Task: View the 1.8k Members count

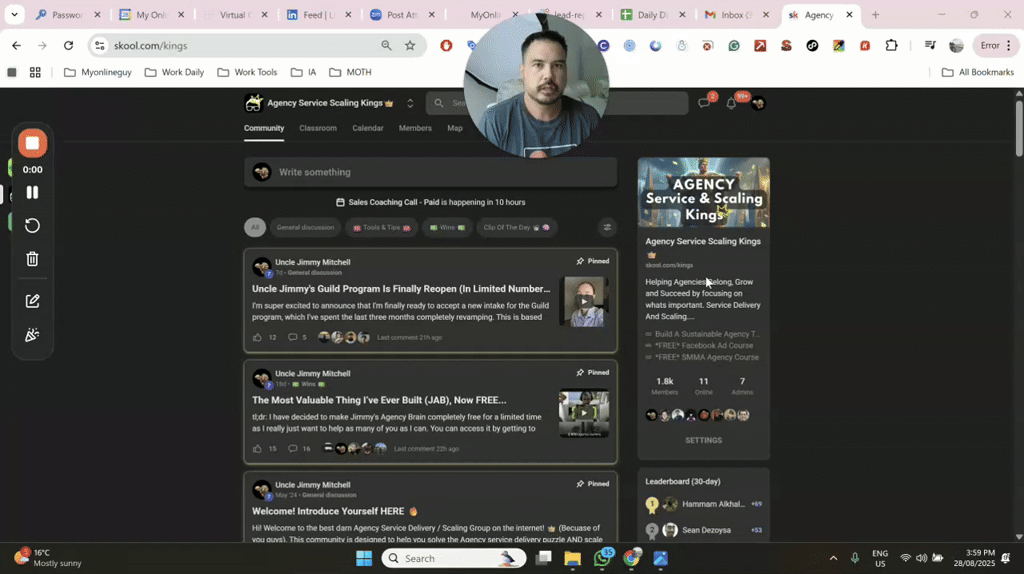Action: pos(665,385)
